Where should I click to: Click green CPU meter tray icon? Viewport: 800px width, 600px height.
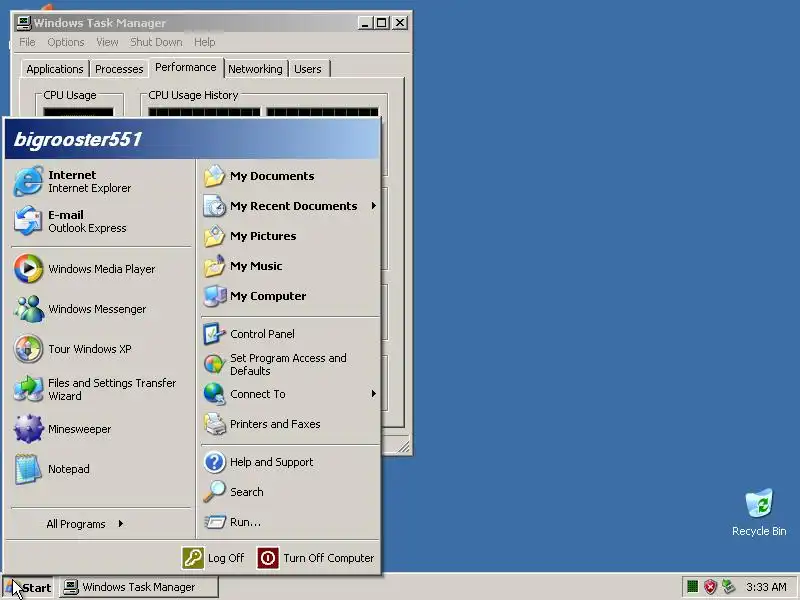[x=692, y=587]
